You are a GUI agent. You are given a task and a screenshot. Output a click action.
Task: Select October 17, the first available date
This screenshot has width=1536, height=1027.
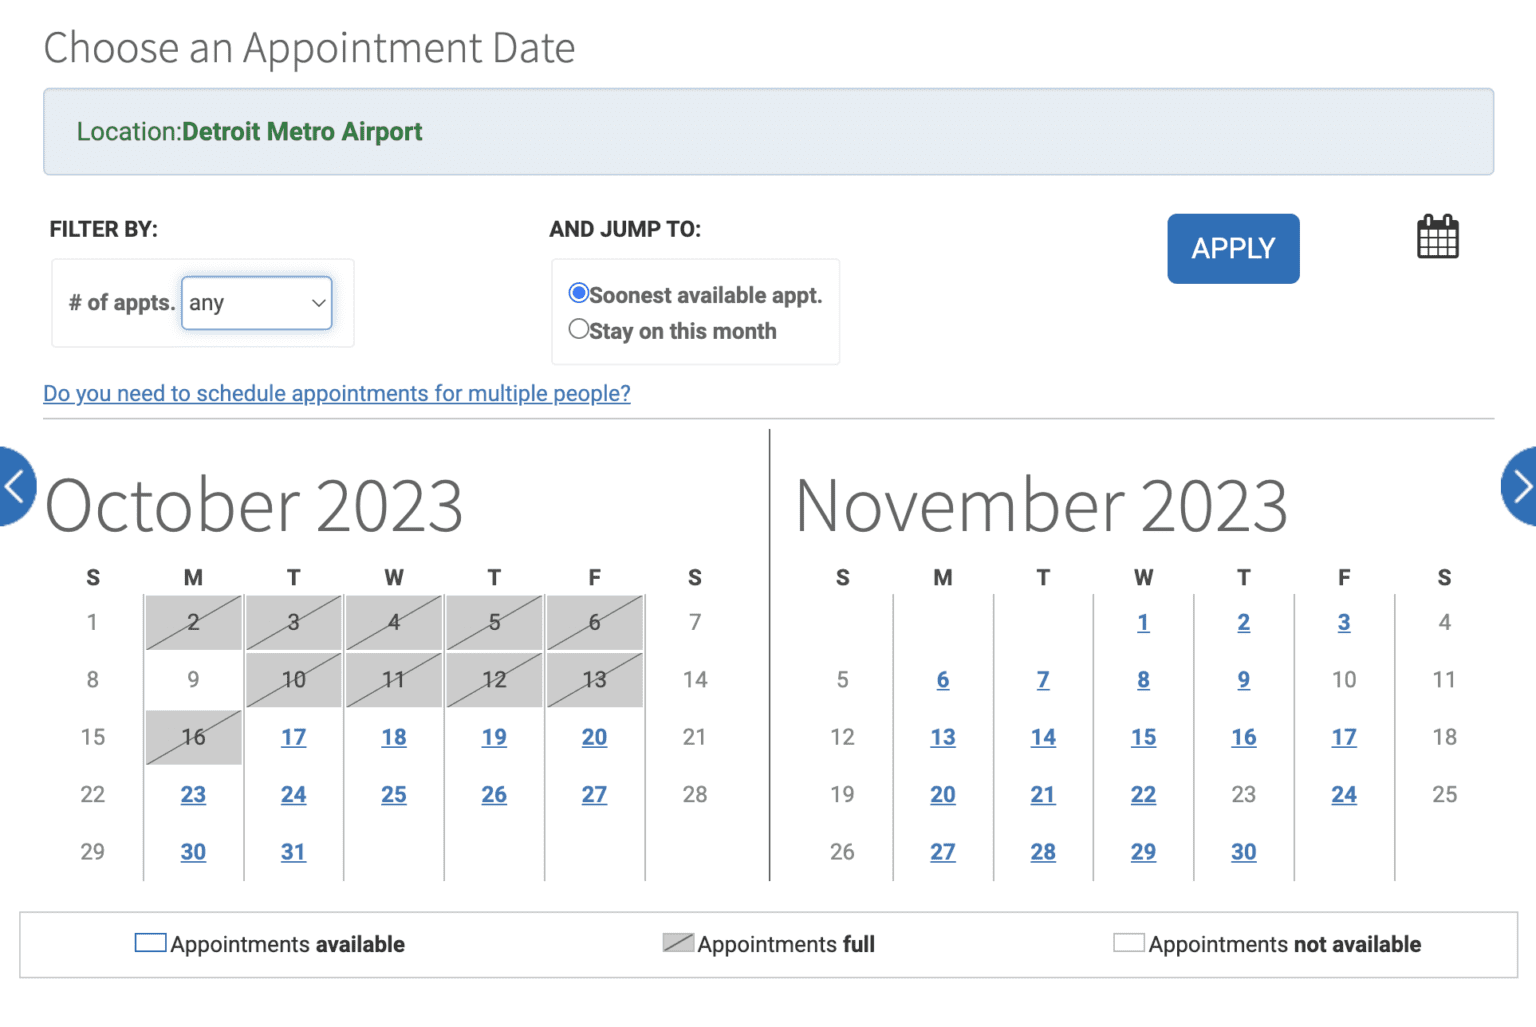(x=293, y=737)
